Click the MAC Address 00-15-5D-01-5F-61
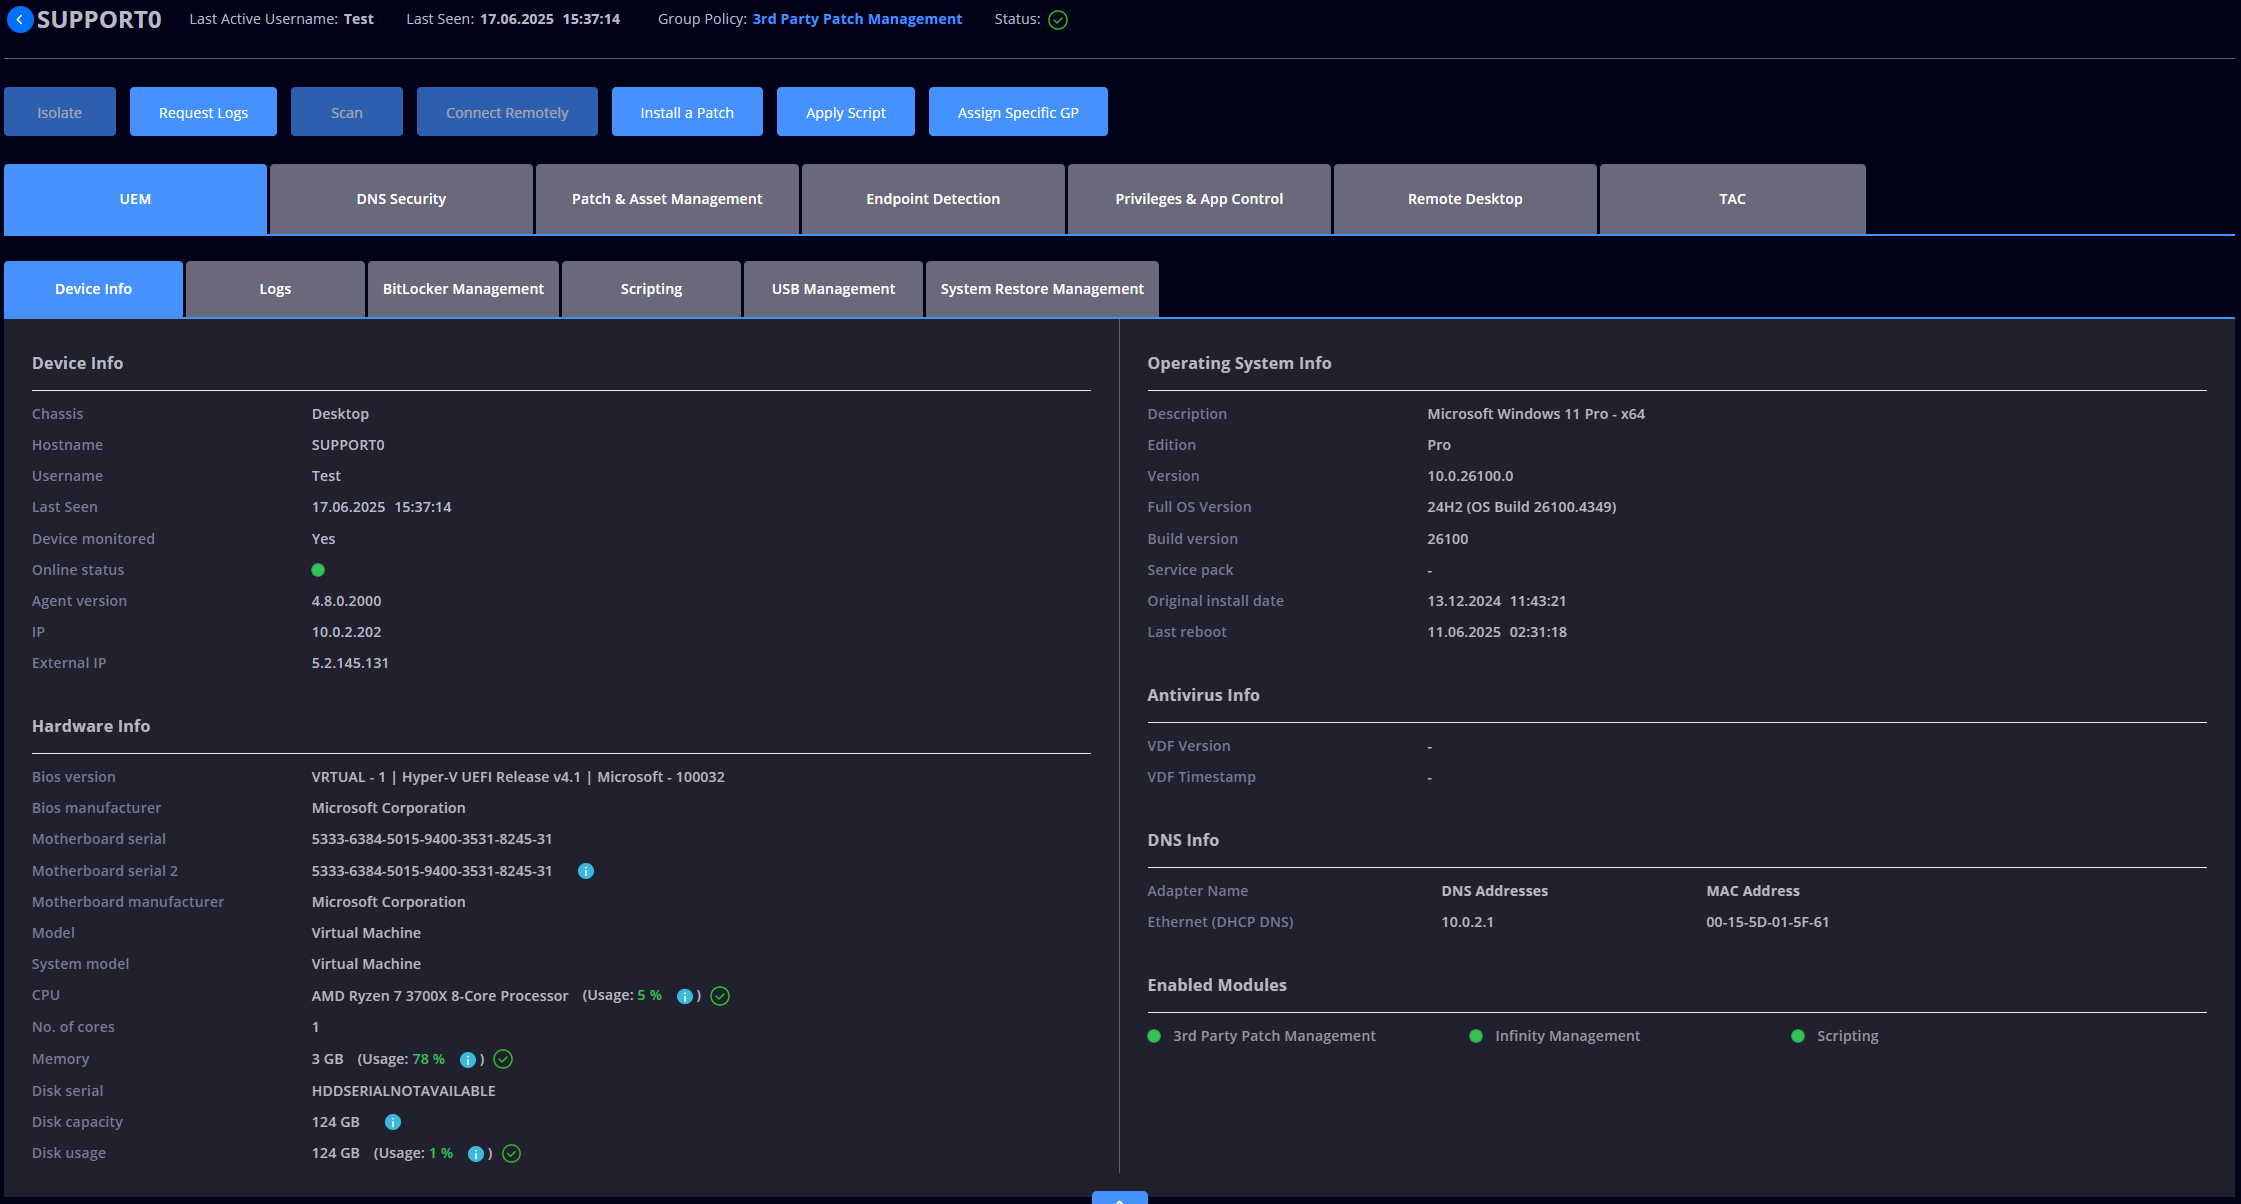The width and height of the screenshot is (2241, 1204). 1767,922
